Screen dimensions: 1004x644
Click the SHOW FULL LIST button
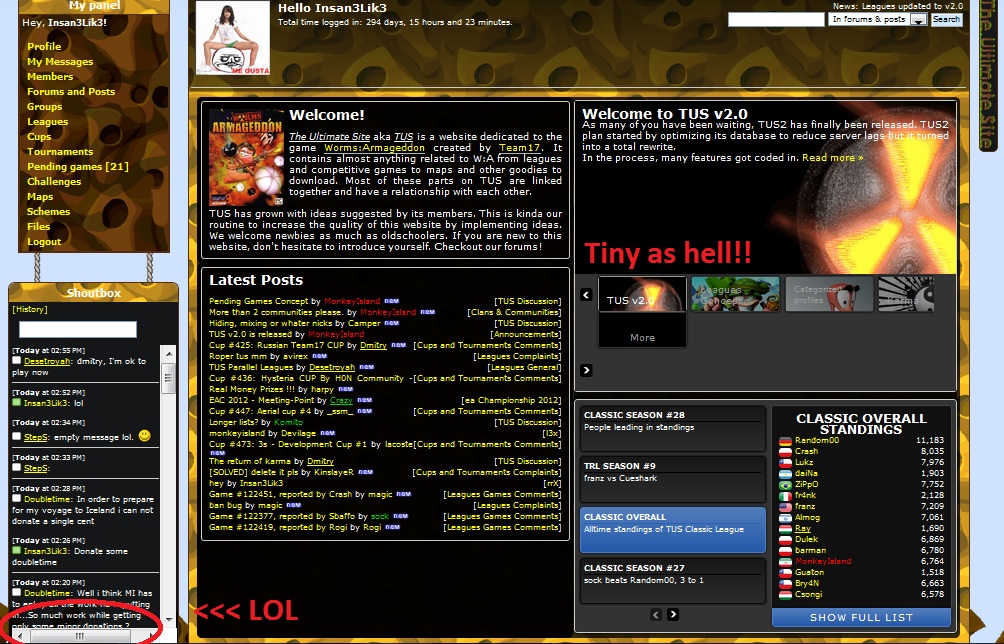click(861, 618)
